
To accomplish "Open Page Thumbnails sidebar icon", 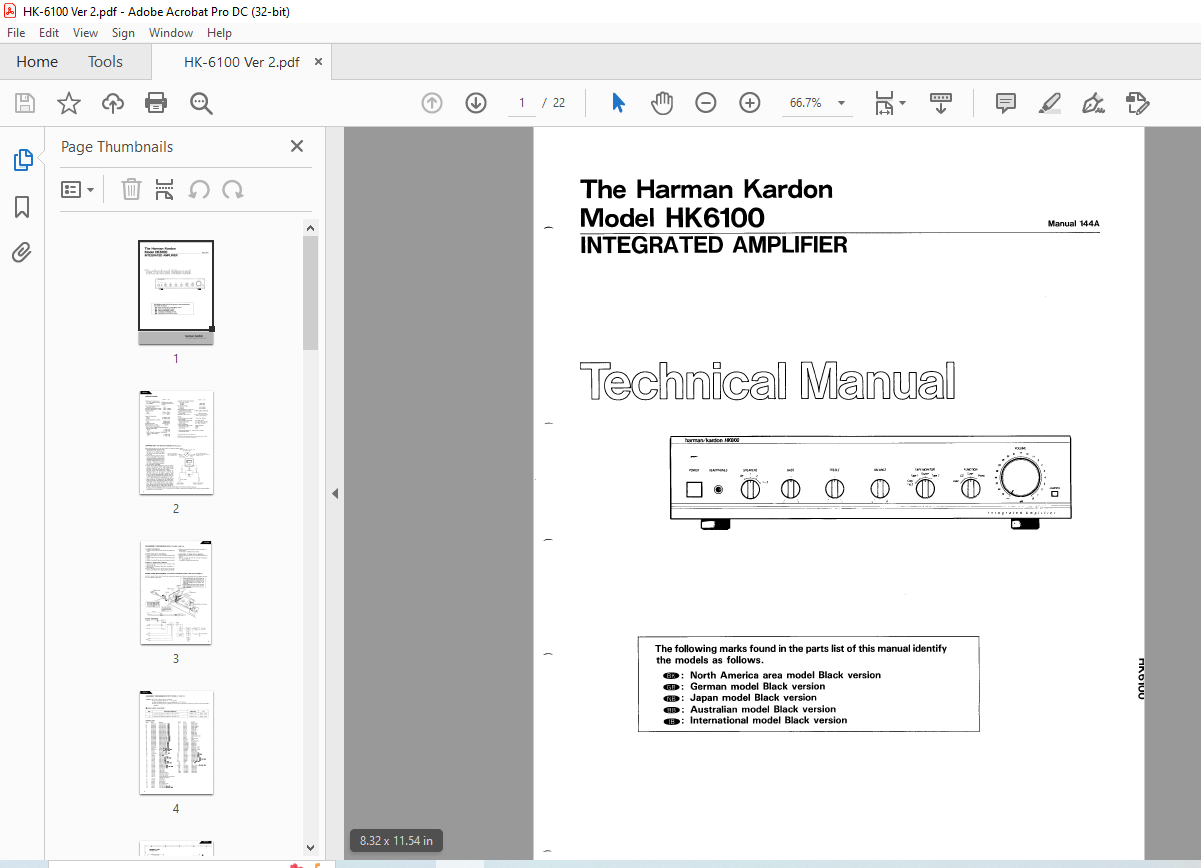I will tap(22, 160).
